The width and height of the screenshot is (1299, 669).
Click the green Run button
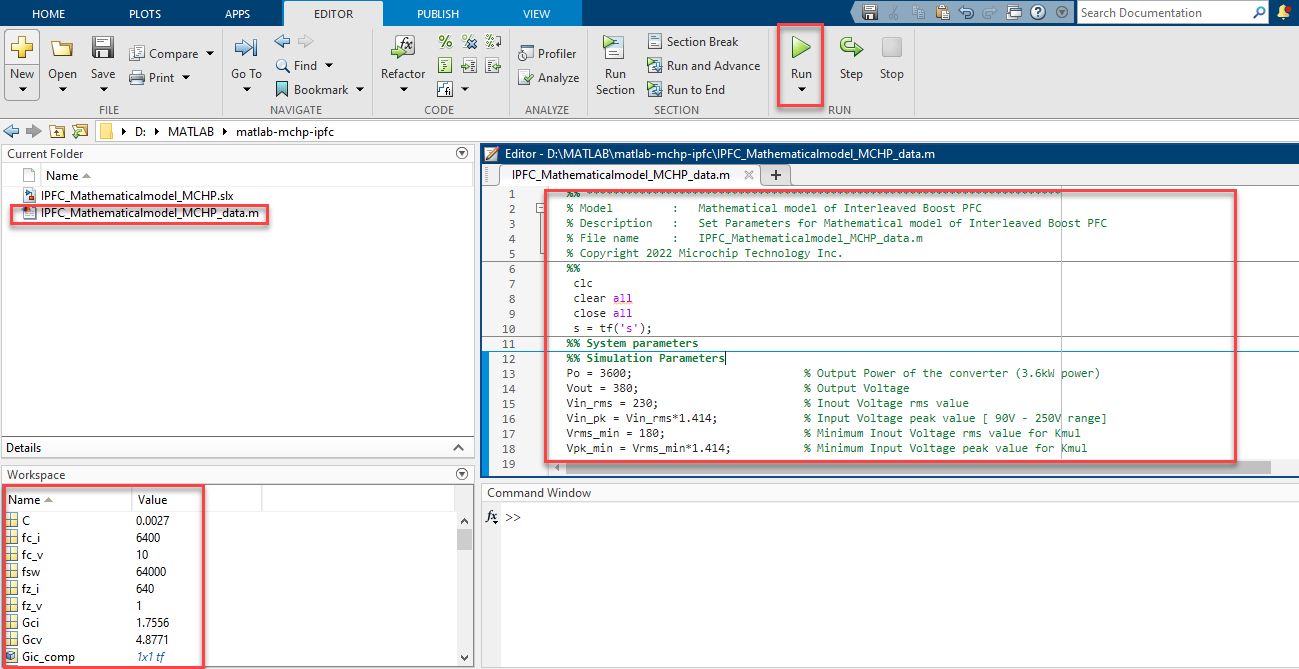tap(801, 49)
